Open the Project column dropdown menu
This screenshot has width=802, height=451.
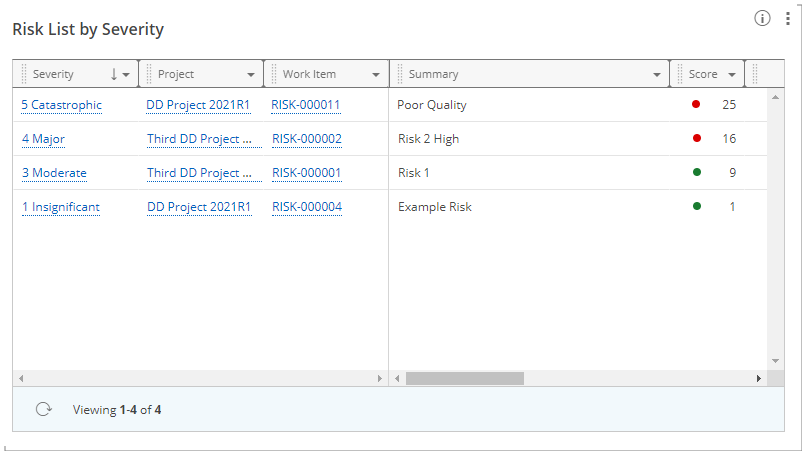click(x=250, y=75)
